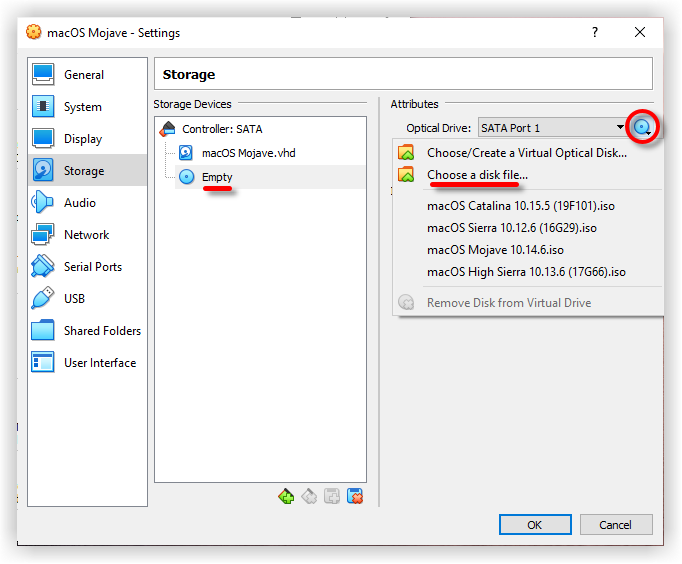The width and height of the screenshot is (682, 564).
Task: Open the Network settings category
Action: click(87, 235)
